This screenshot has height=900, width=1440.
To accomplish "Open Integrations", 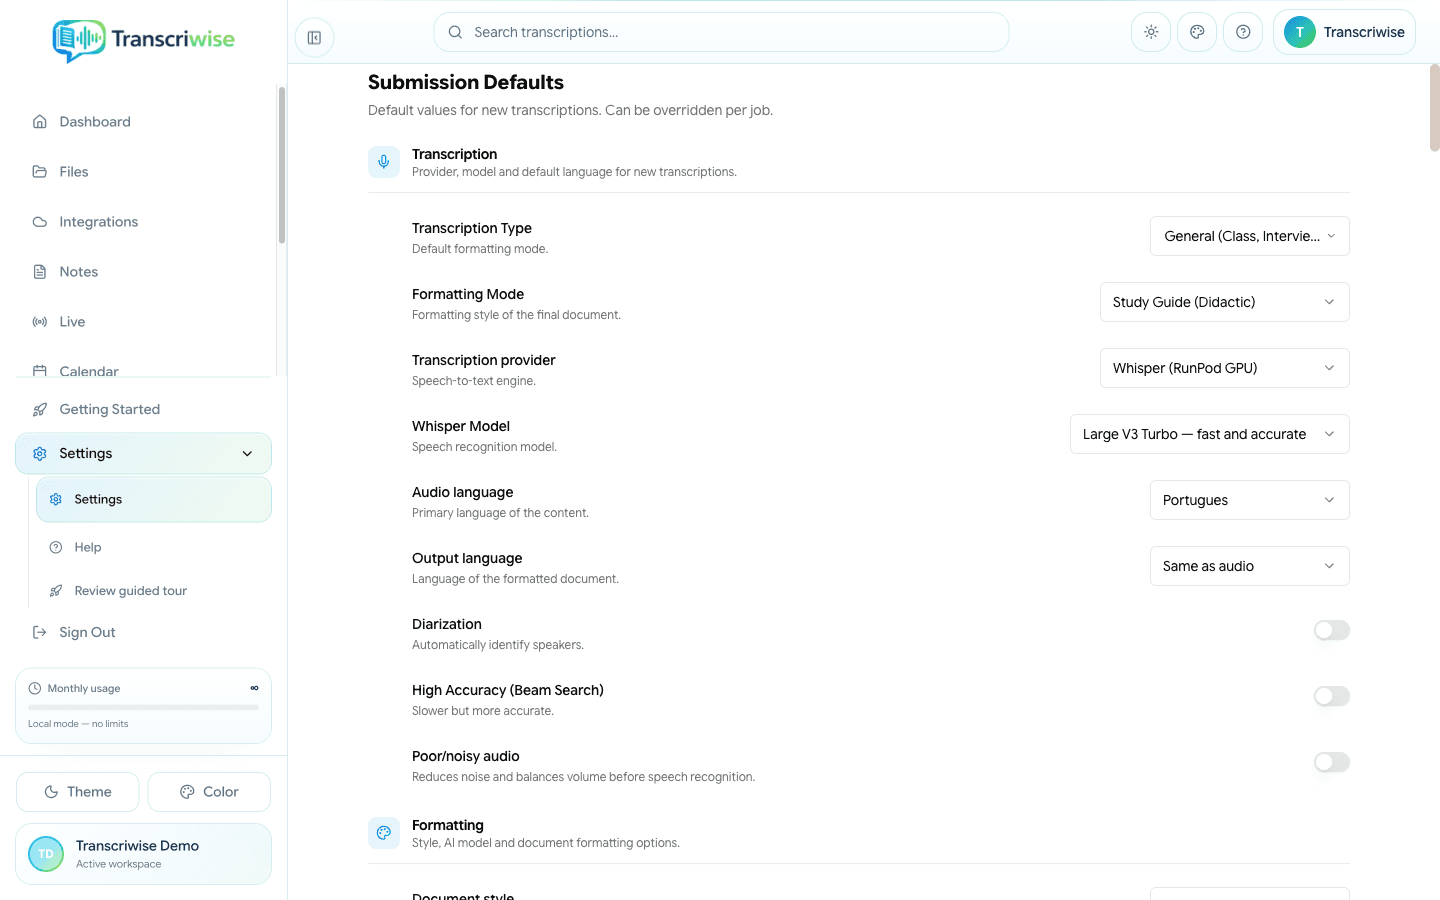I will coord(143,222).
